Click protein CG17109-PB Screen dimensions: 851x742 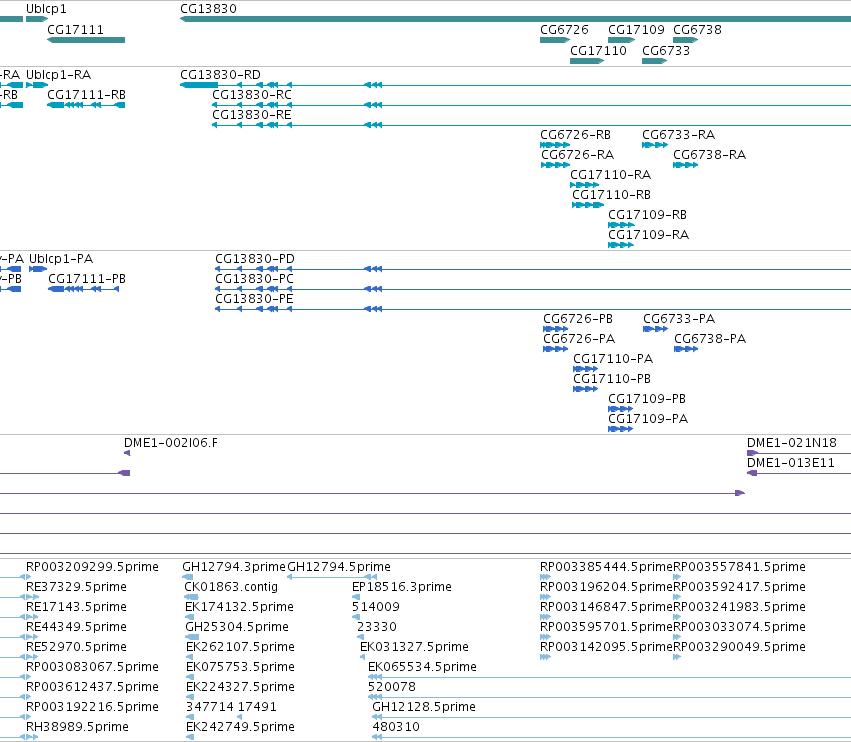(x=620, y=409)
